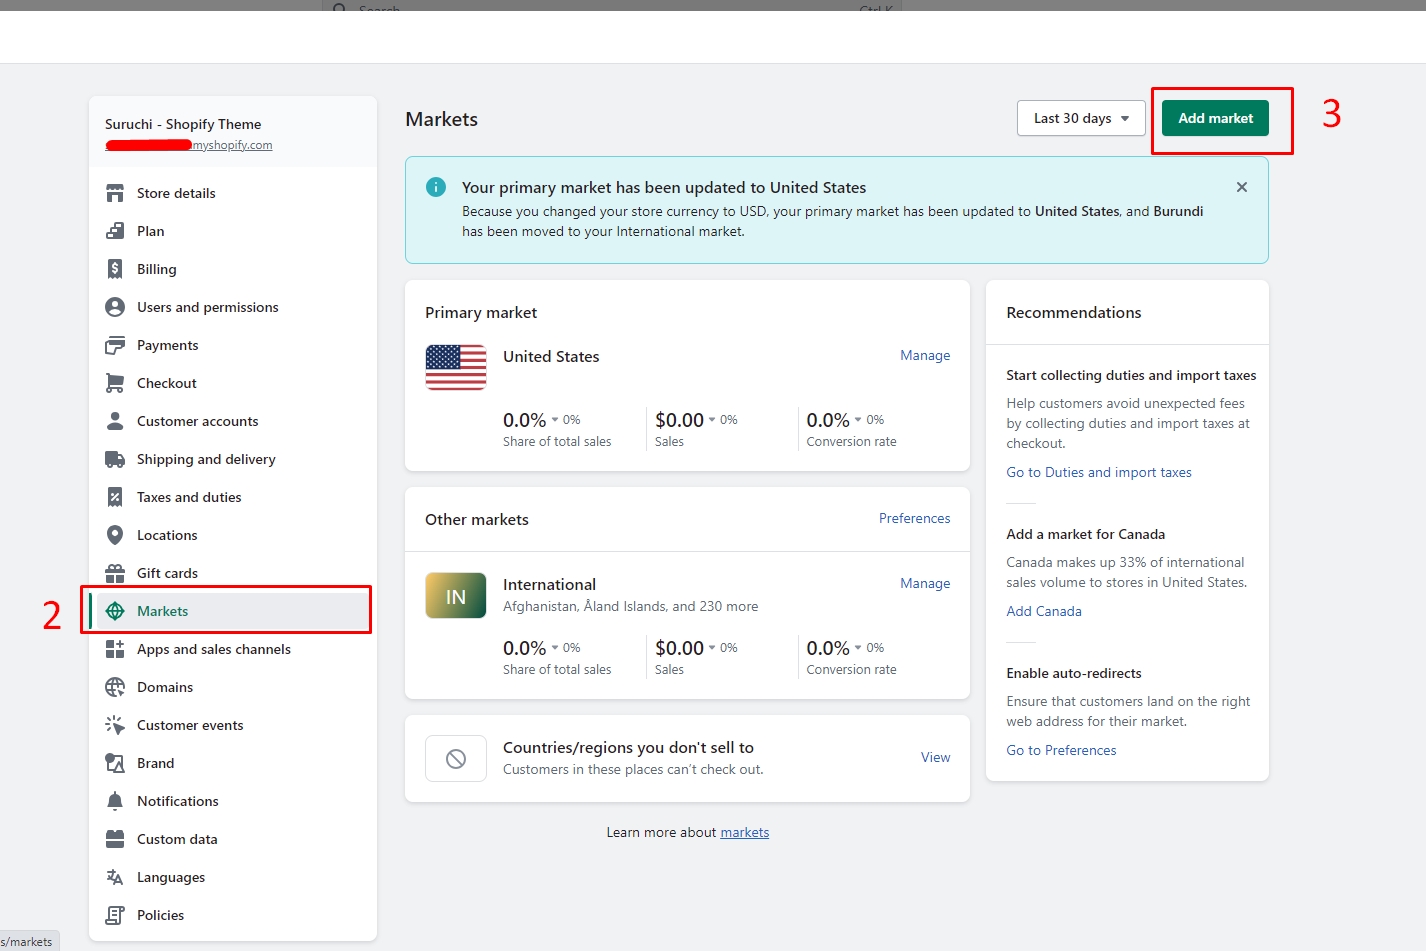This screenshot has height=951, width=1426.
Task: Click the Languages translate icon
Action: coord(115,877)
